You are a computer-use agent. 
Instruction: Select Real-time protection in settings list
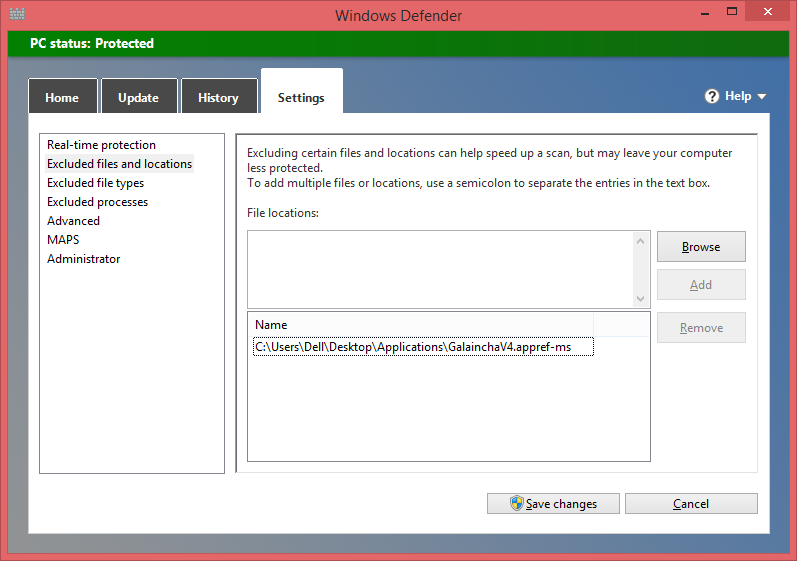point(101,145)
